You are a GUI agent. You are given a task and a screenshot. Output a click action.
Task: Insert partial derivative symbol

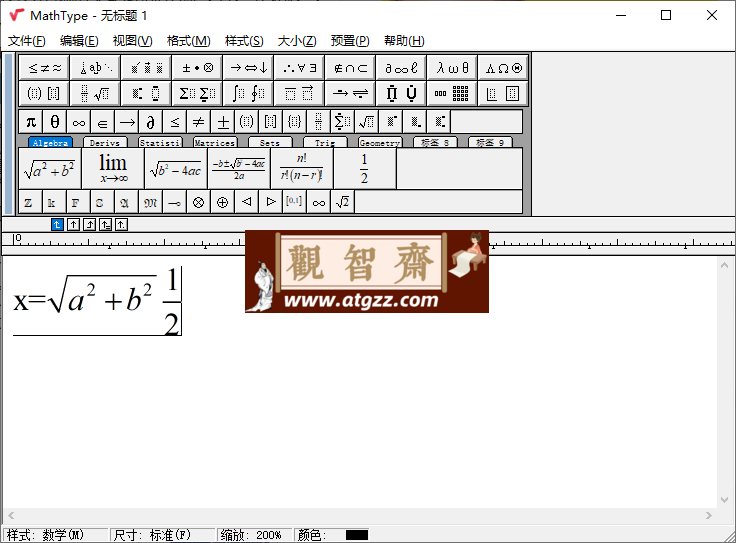[x=151, y=122]
